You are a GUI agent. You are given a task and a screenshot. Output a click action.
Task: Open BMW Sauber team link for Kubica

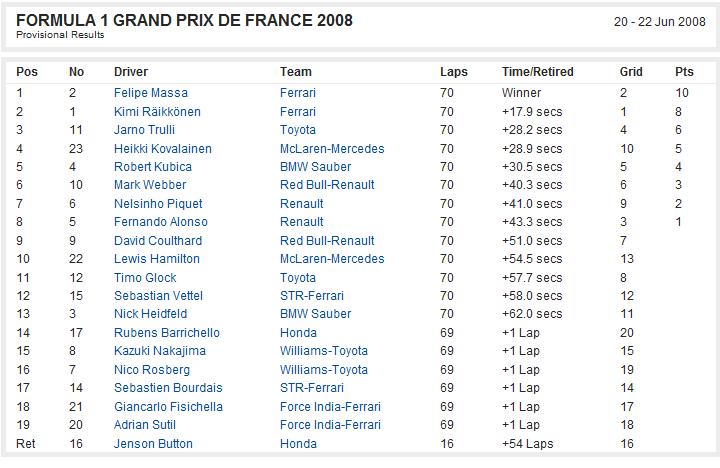(x=315, y=167)
